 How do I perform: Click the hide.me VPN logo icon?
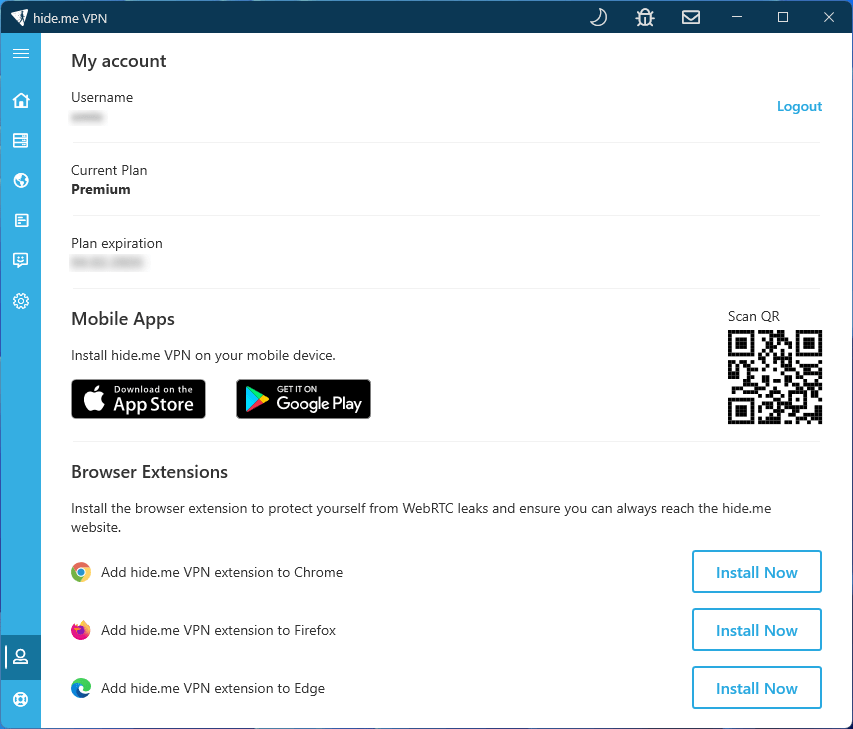20,17
